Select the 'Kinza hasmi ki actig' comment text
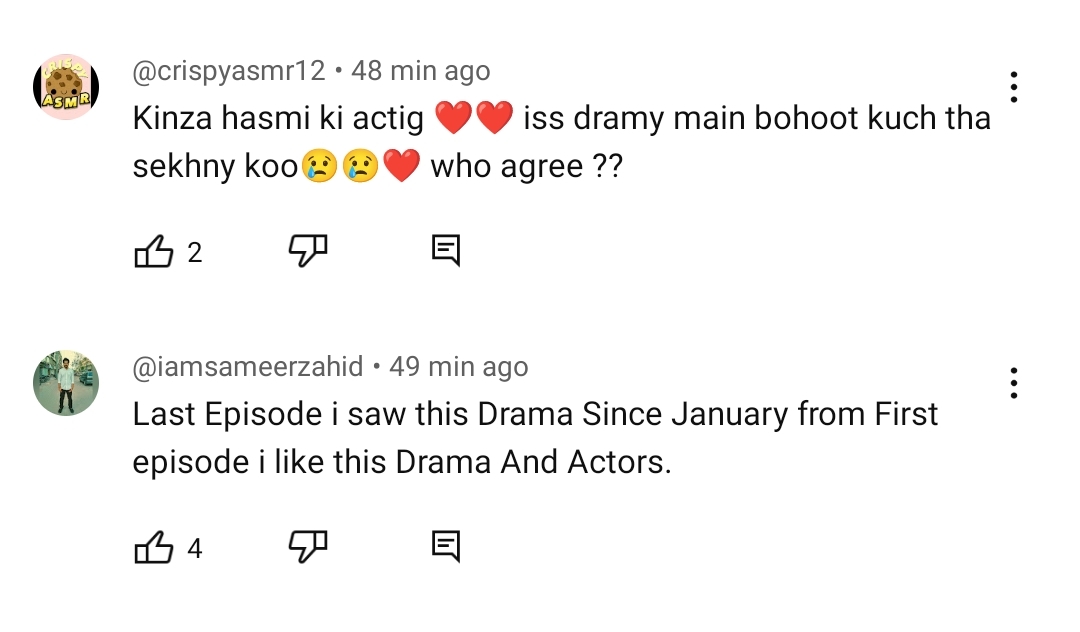 (282, 119)
